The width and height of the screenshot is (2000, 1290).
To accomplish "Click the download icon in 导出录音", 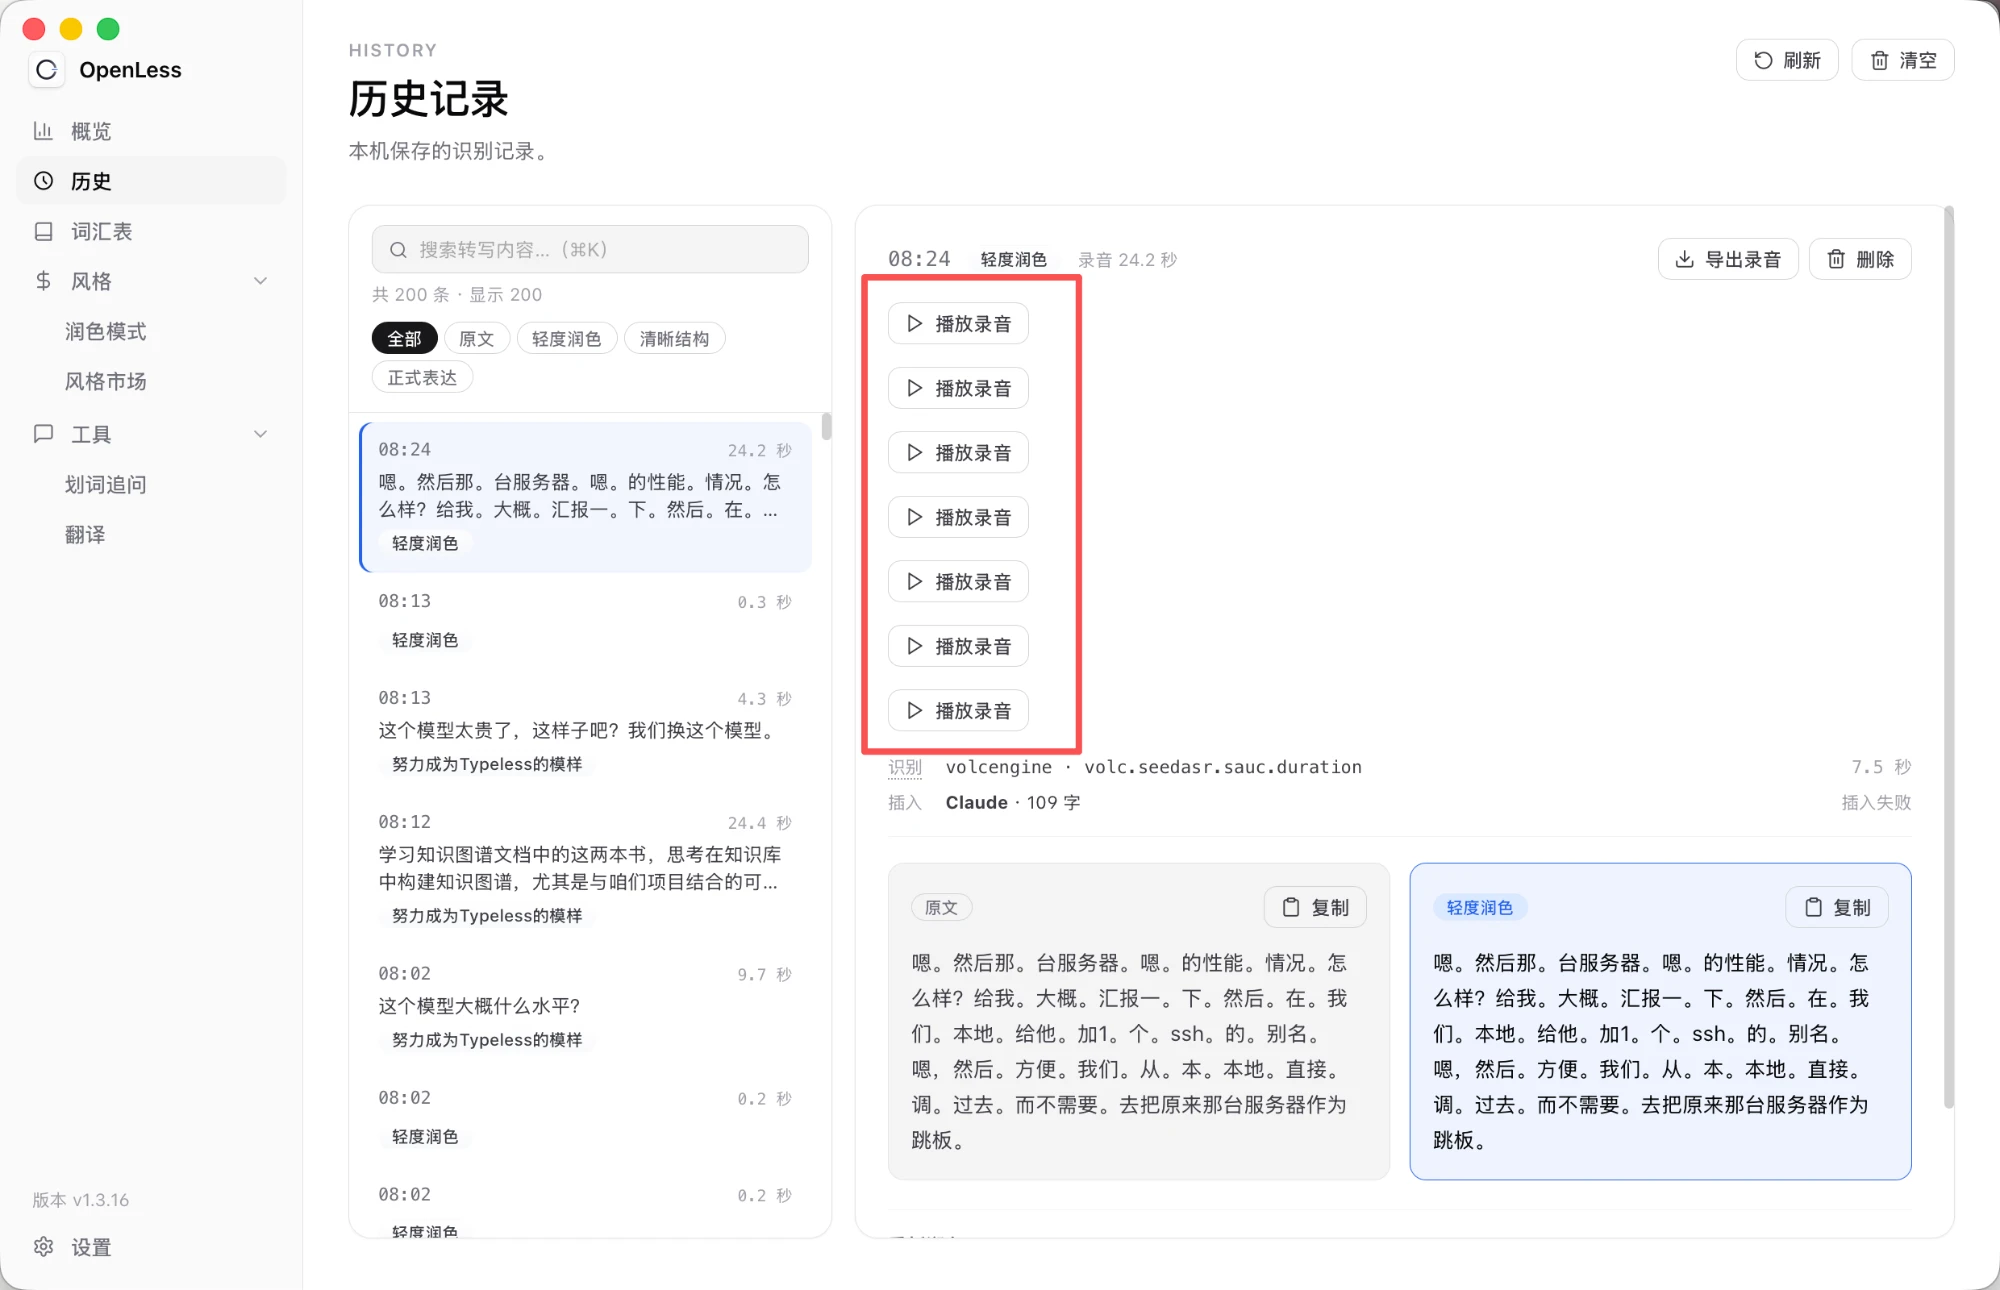I will point(1685,259).
